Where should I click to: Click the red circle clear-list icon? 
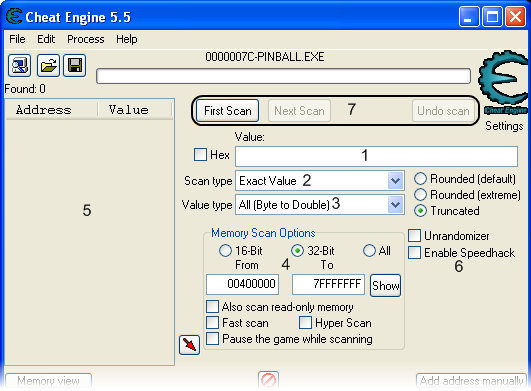(268, 380)
